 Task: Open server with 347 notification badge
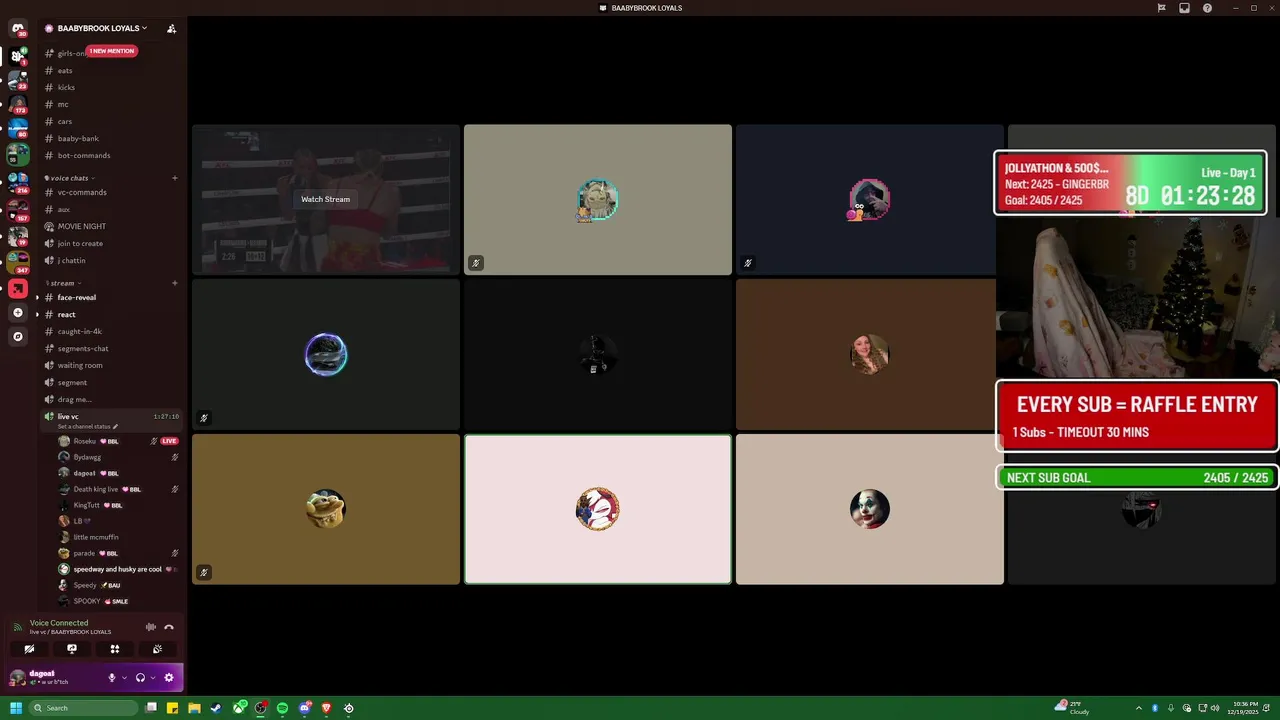click(18, 262)
